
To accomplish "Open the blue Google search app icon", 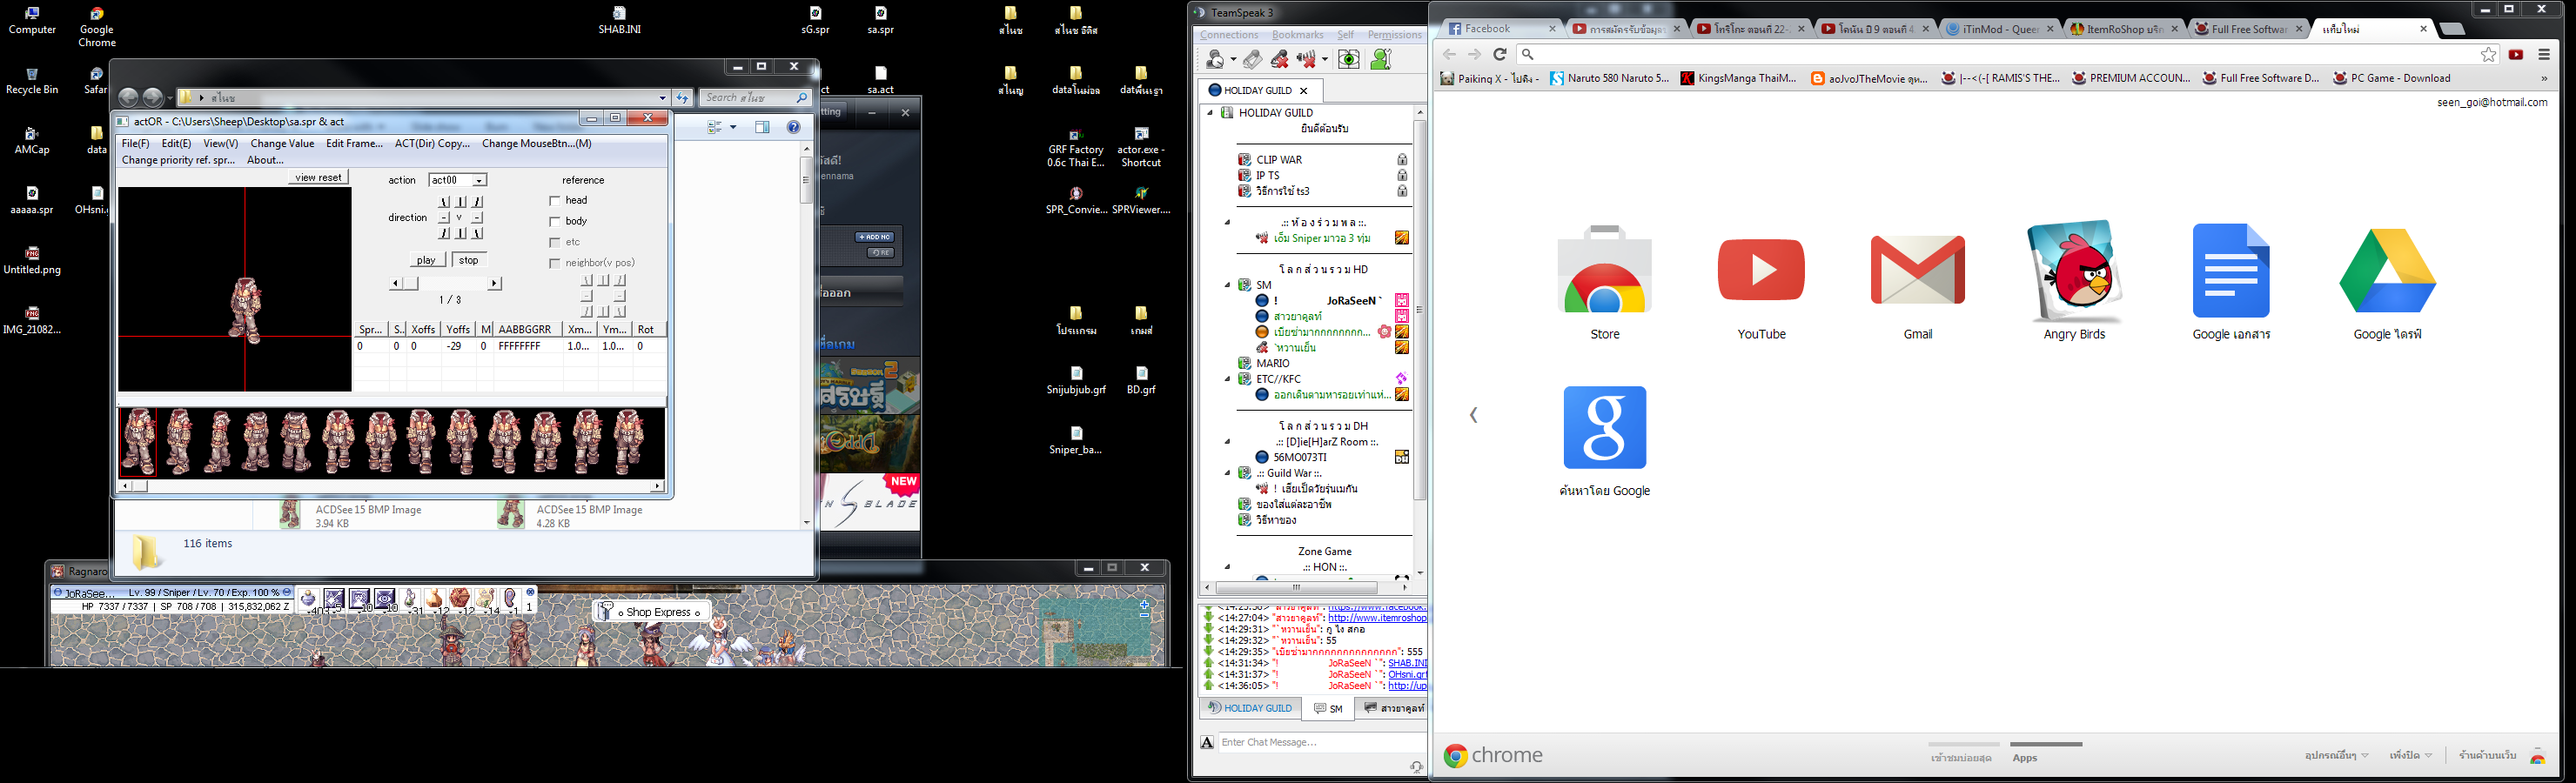I will (x=1604, y=427).
